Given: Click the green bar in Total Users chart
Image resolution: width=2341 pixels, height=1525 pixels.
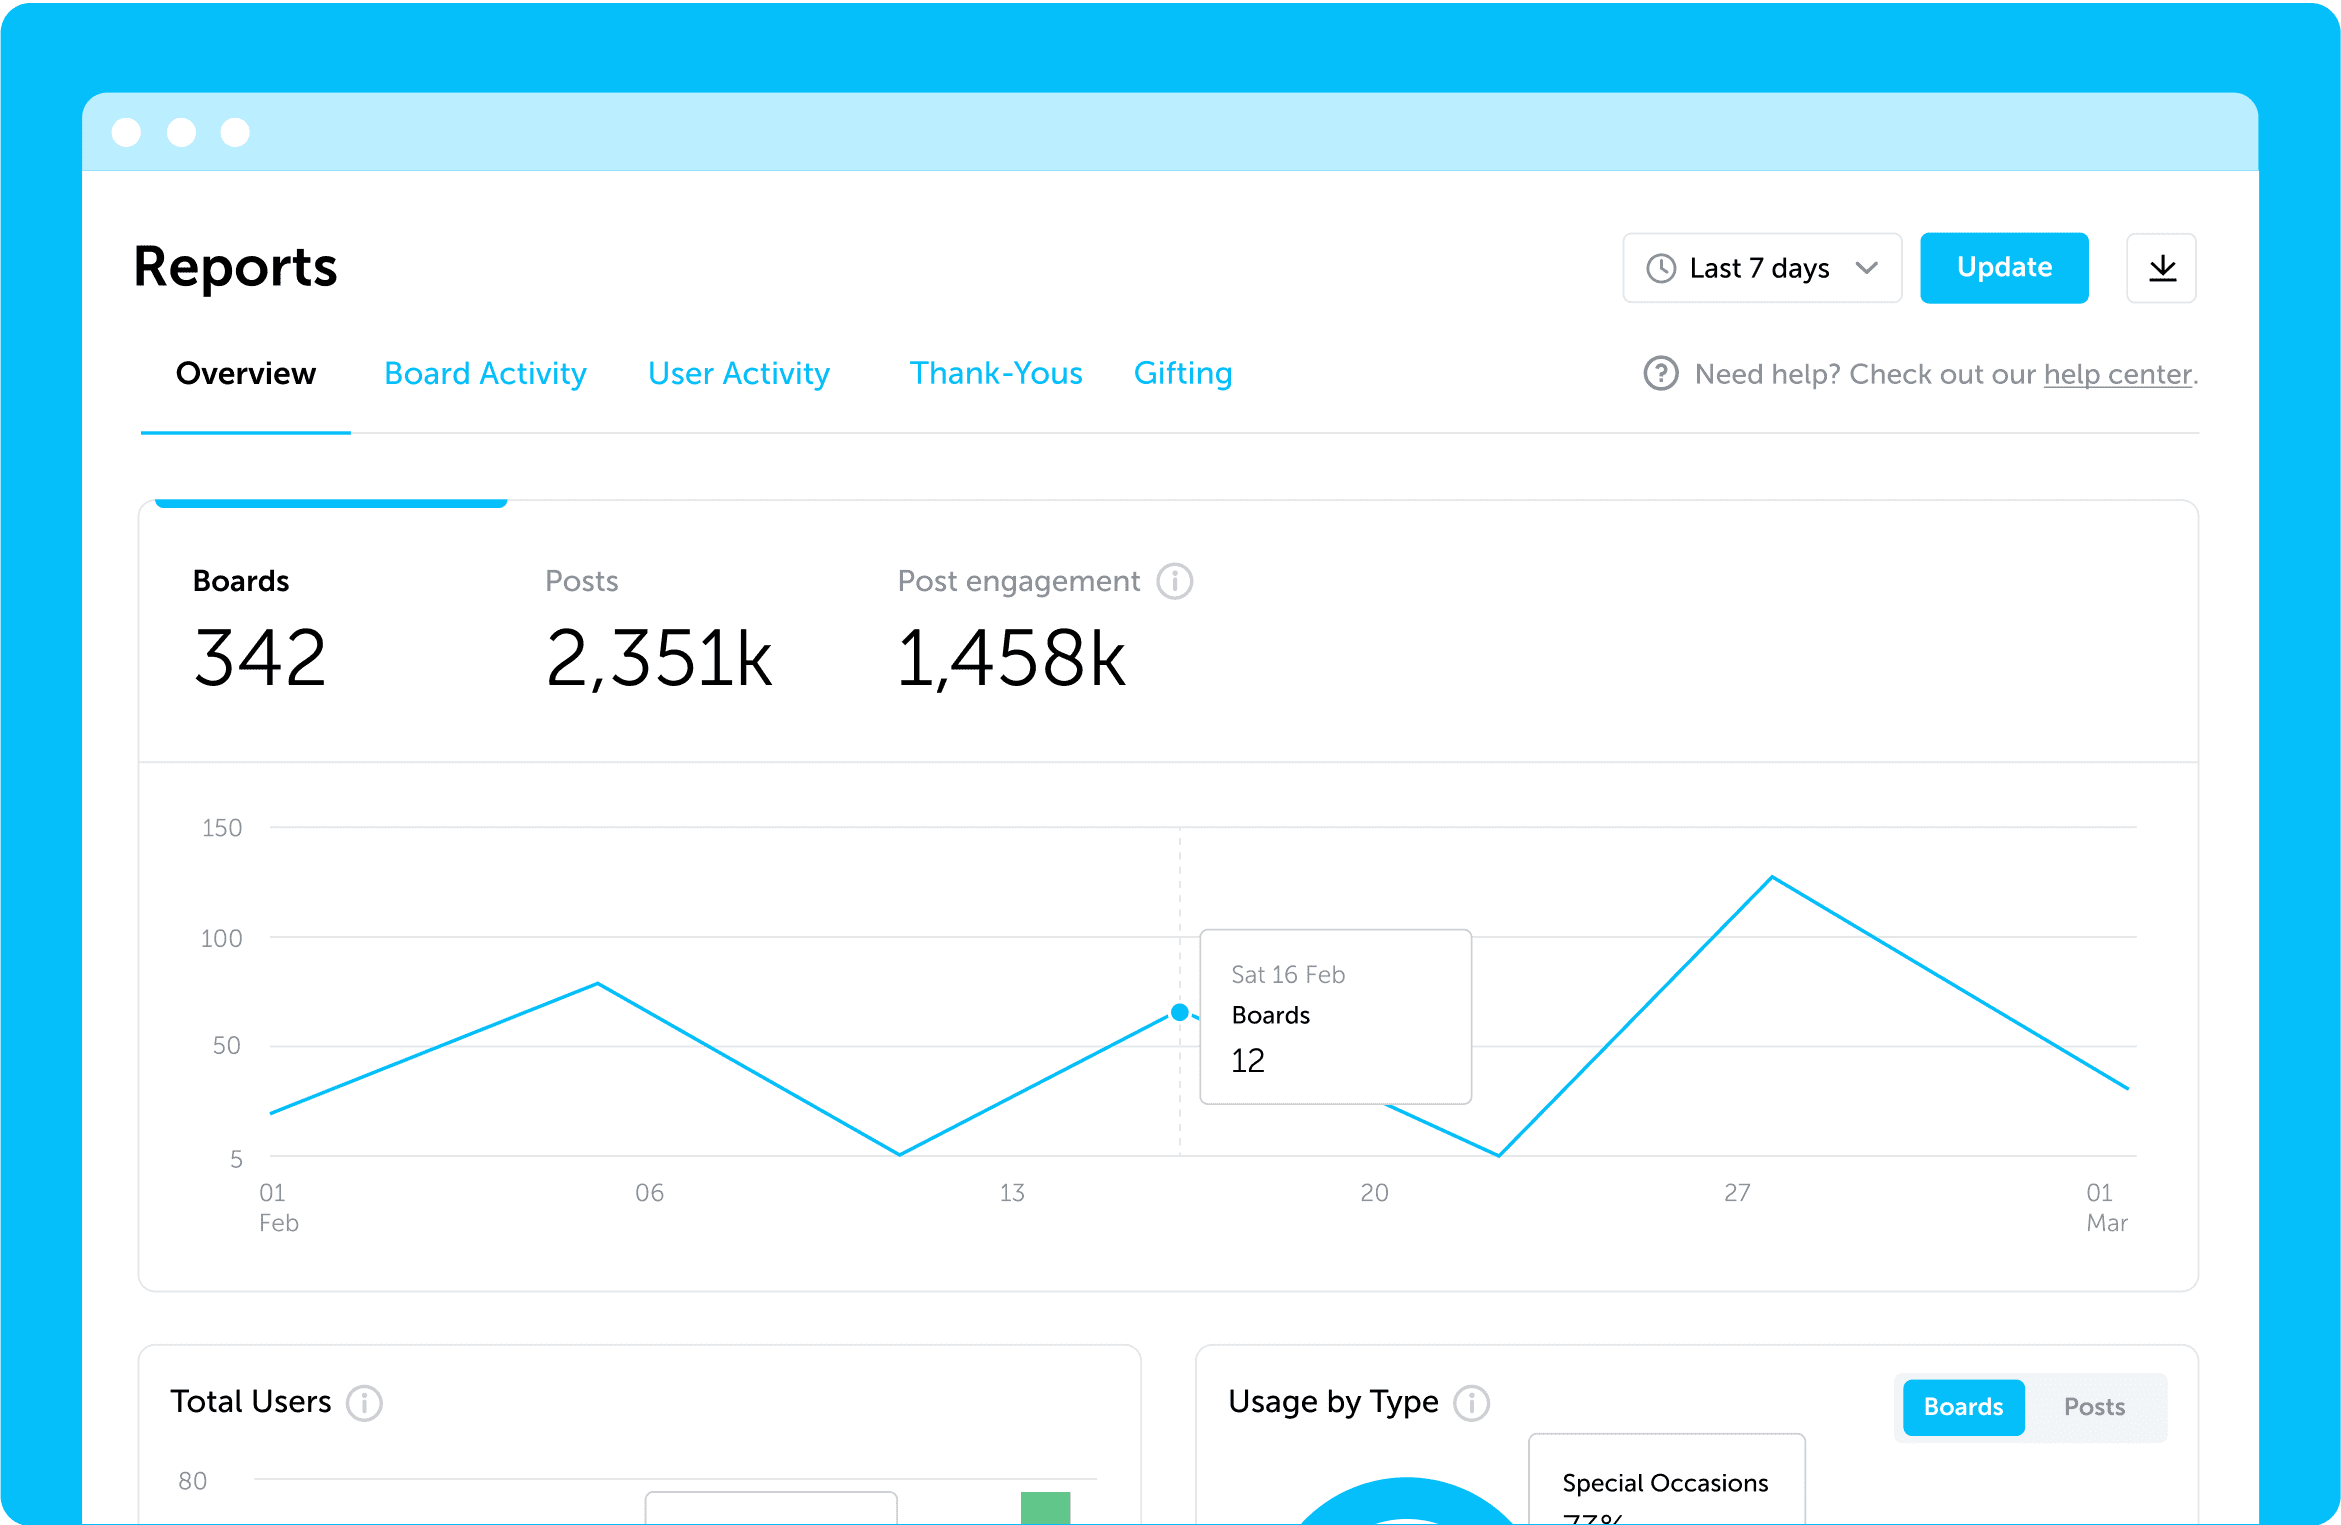Looking at the screenshot, I should (1045, 1508).
